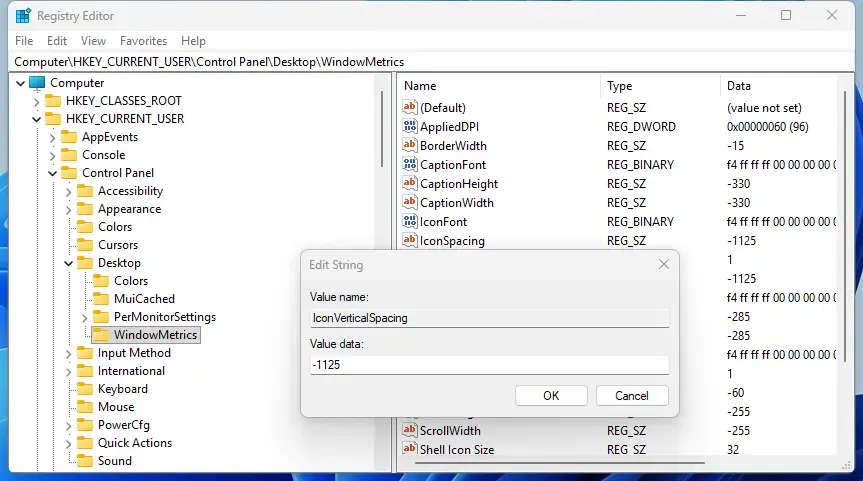Click the Keyboard folder icon
863x481 pixels.
tap(85, 389)
